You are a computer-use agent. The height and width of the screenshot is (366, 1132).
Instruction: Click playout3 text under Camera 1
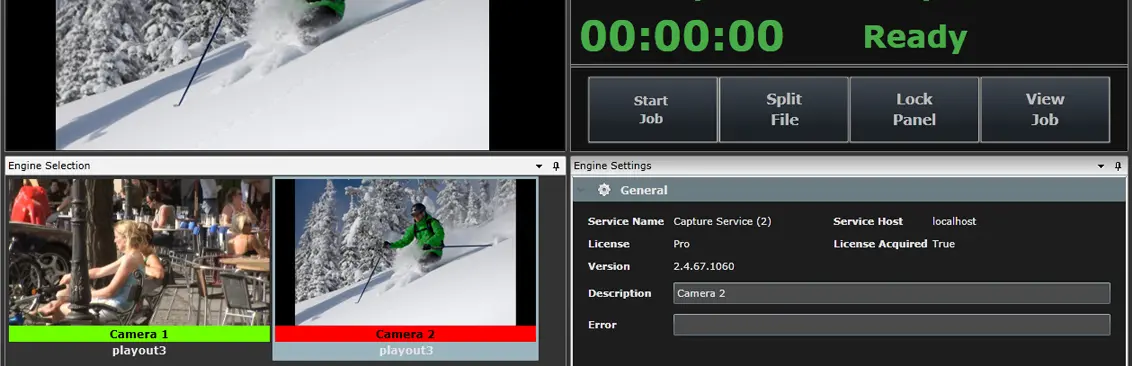point(139,351)
